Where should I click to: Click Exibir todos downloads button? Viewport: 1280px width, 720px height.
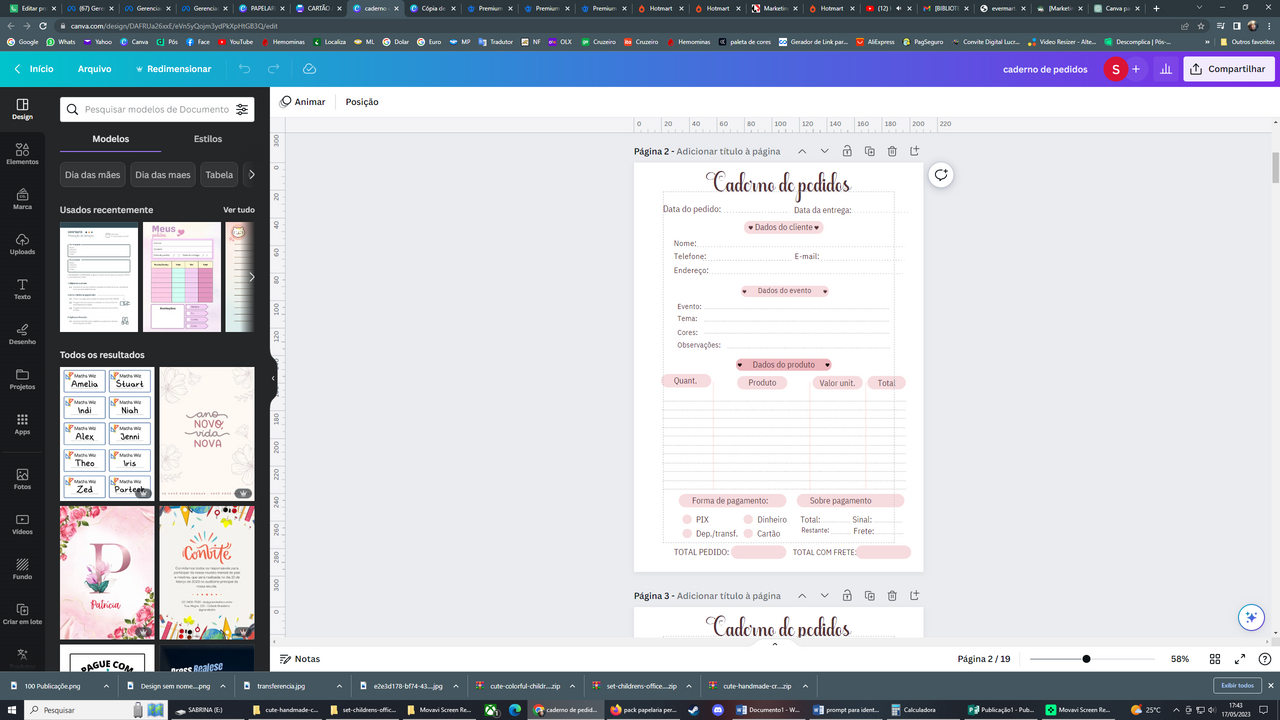point(1237,685)
